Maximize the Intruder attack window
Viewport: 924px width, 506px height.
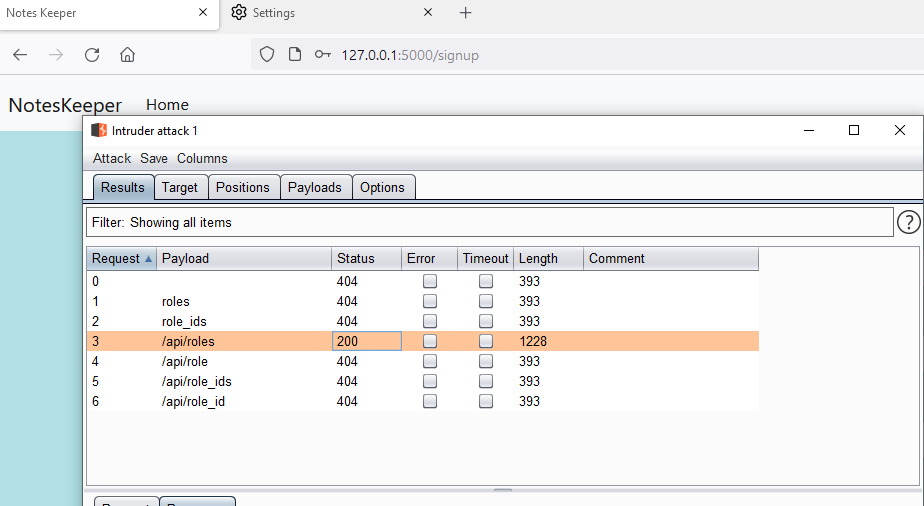pyautogui.click(x=853, y=130)
